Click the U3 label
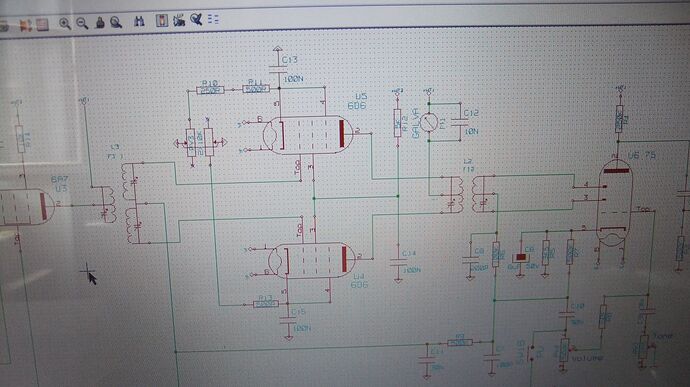Image resolution: width=690 pixels, height=387 pixels. pyautogui.click(x=61, y=188)
